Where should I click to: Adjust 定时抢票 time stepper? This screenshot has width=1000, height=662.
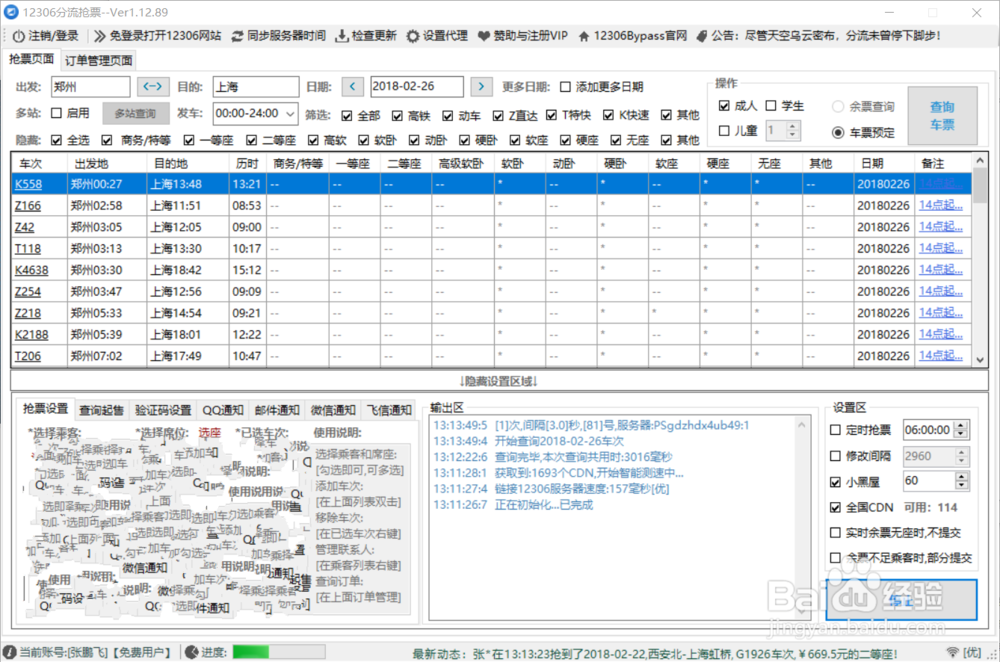pyautogui.click(x=962, y=430)
